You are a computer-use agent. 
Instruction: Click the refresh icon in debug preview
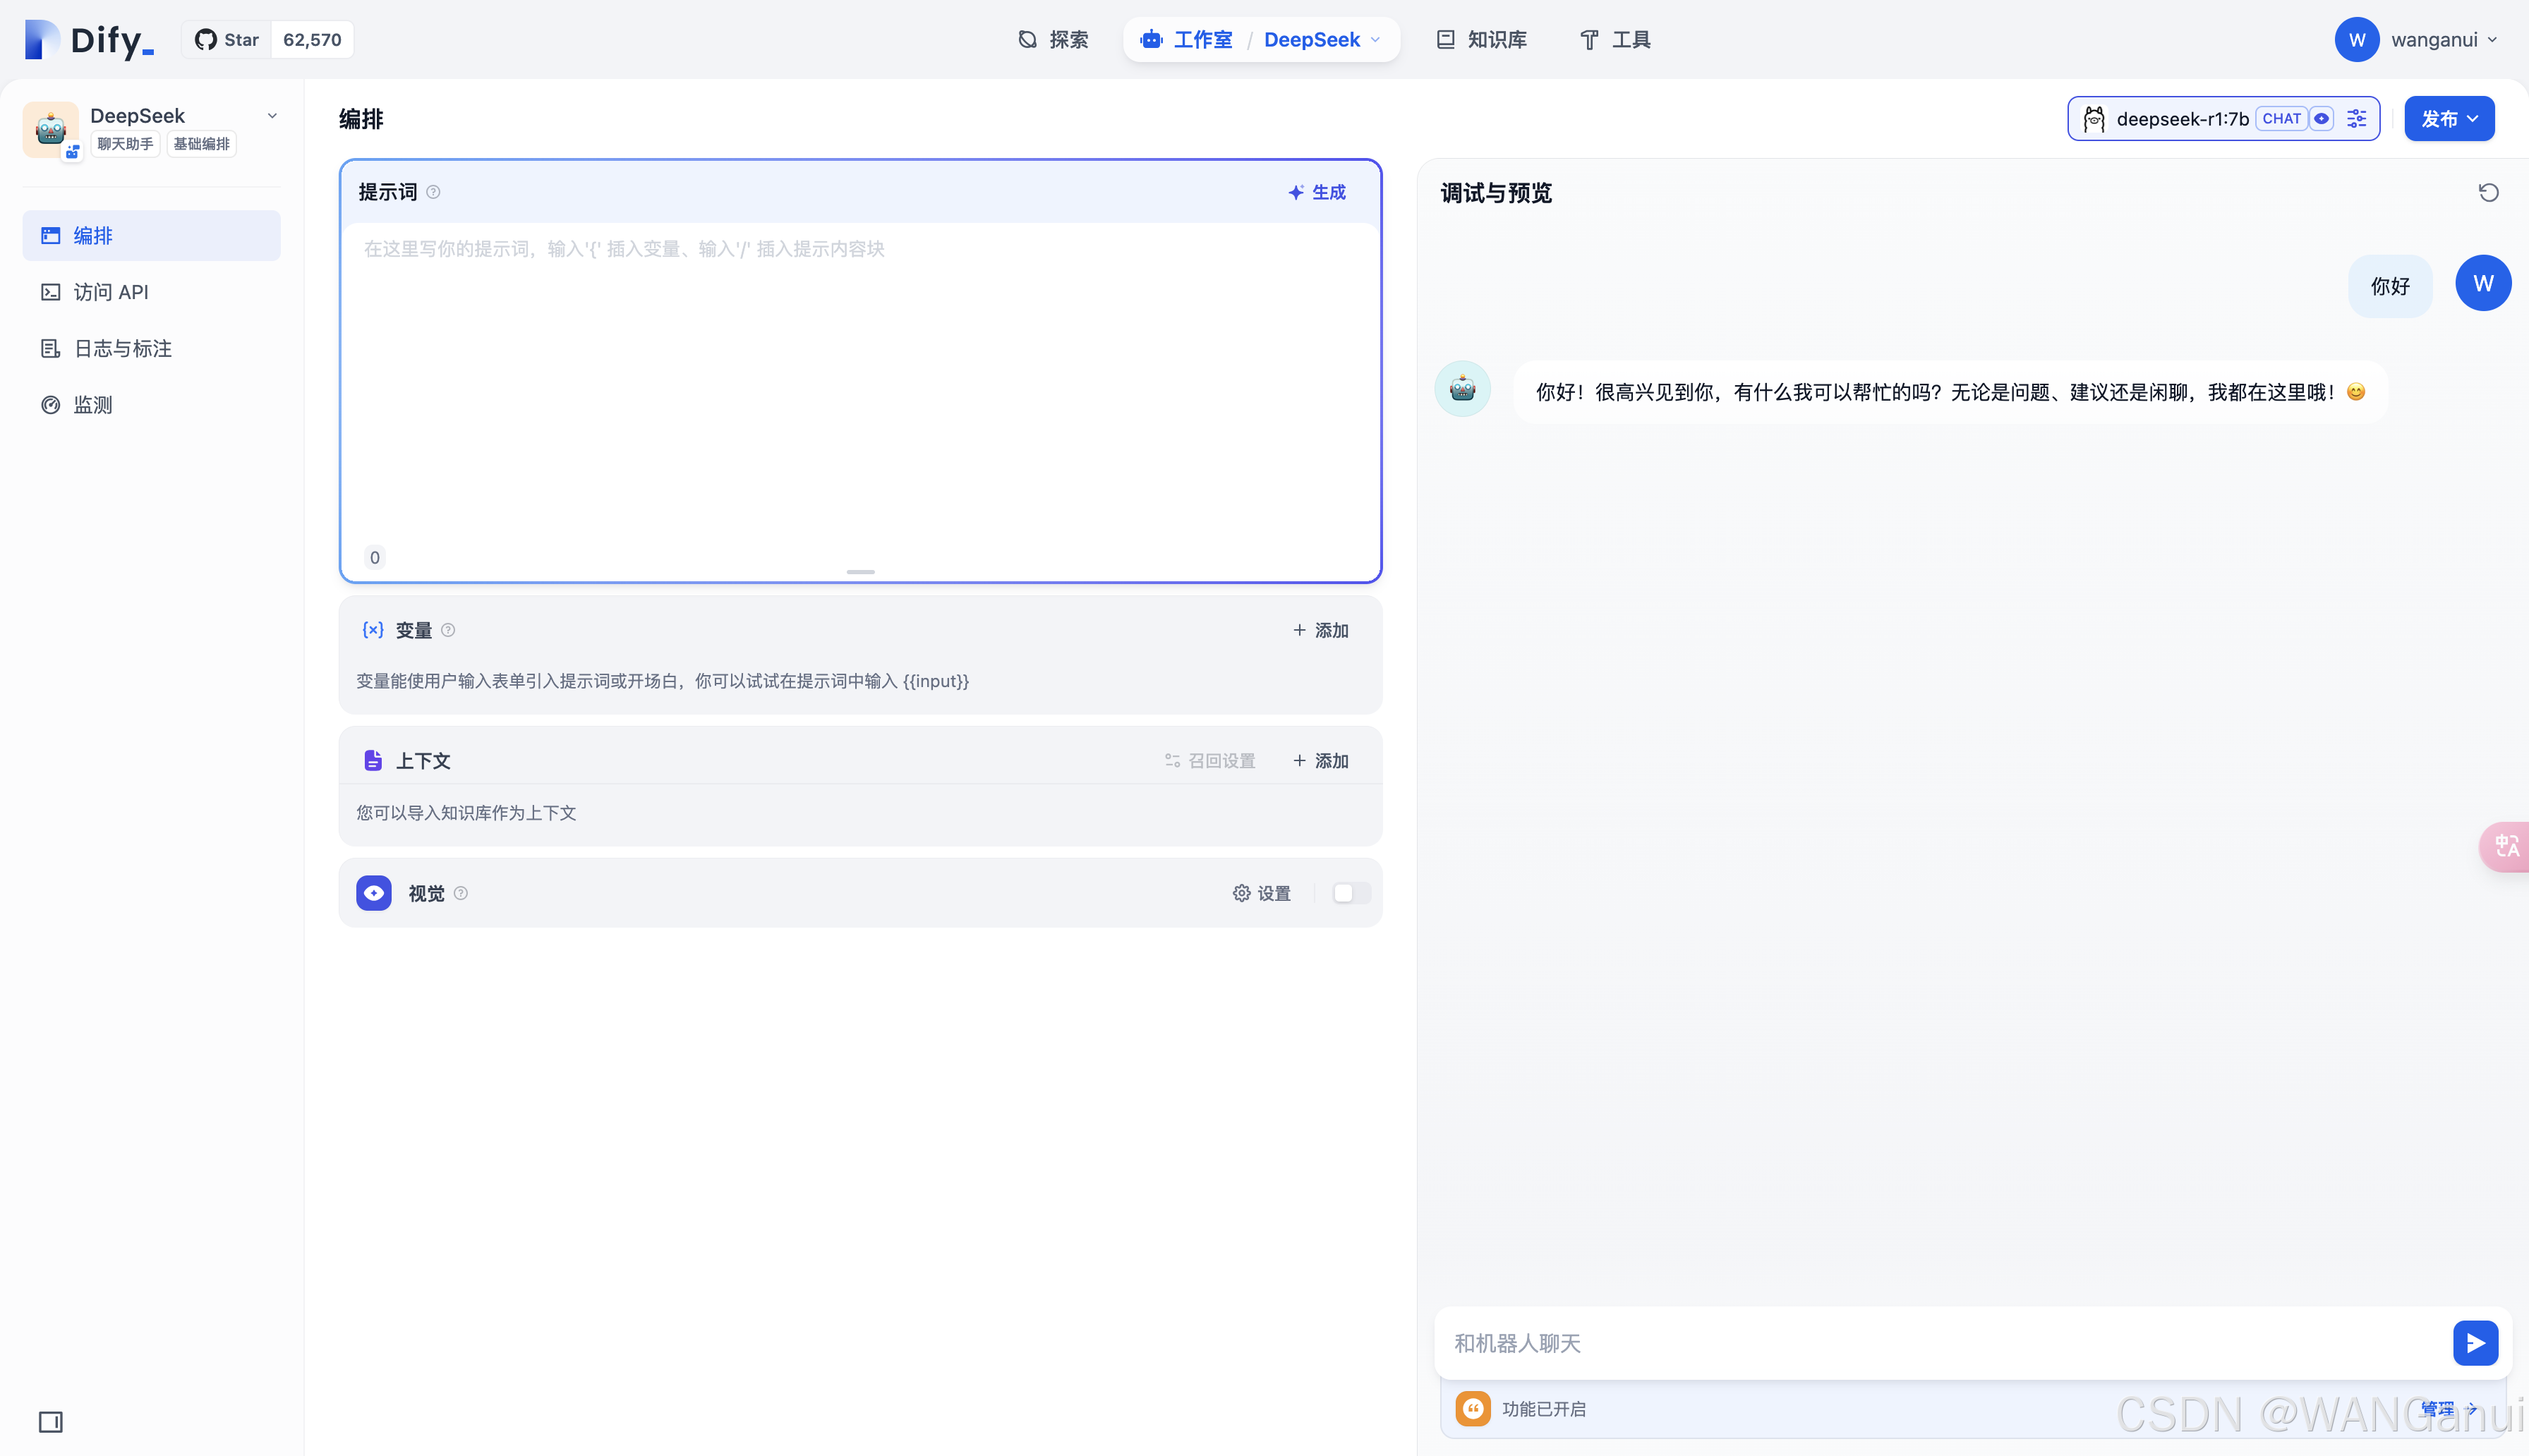pos(2488,192)
